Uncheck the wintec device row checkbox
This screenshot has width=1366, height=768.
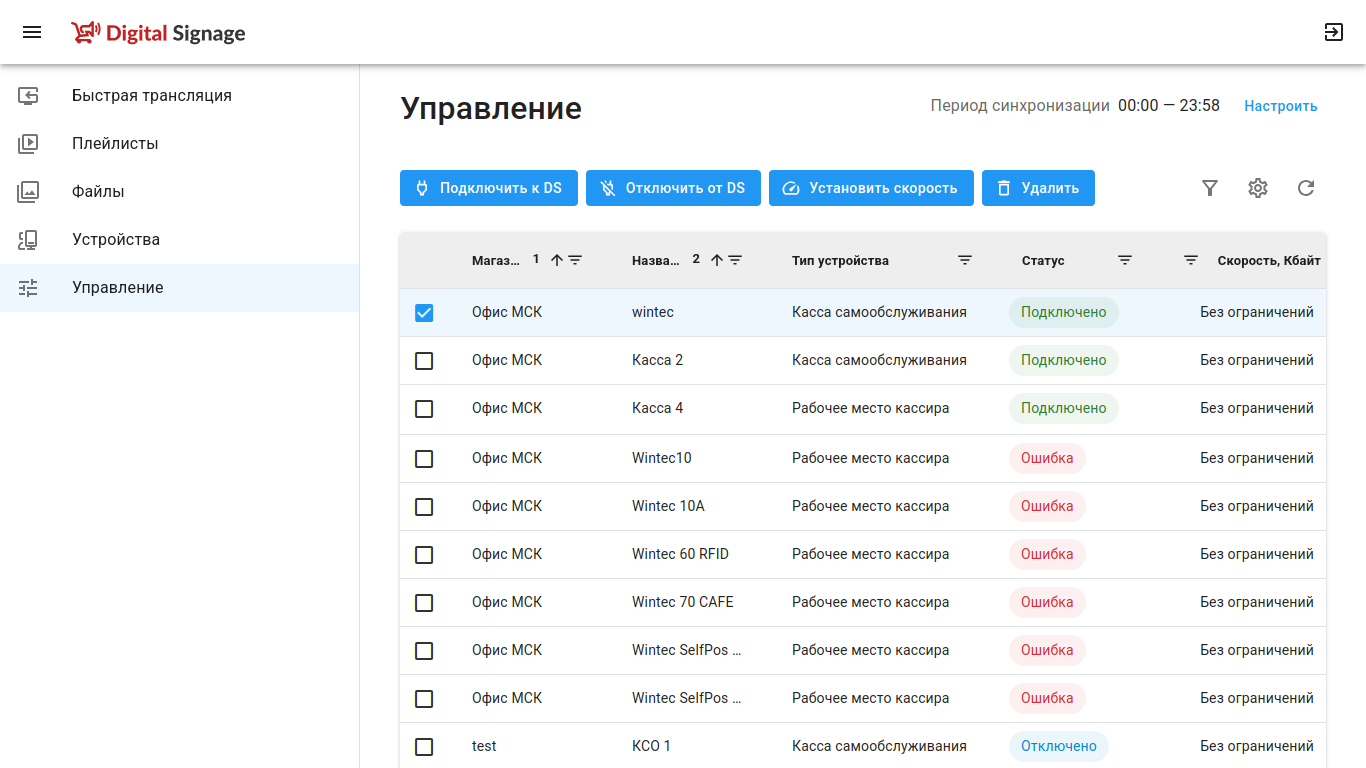click(424, 313)
